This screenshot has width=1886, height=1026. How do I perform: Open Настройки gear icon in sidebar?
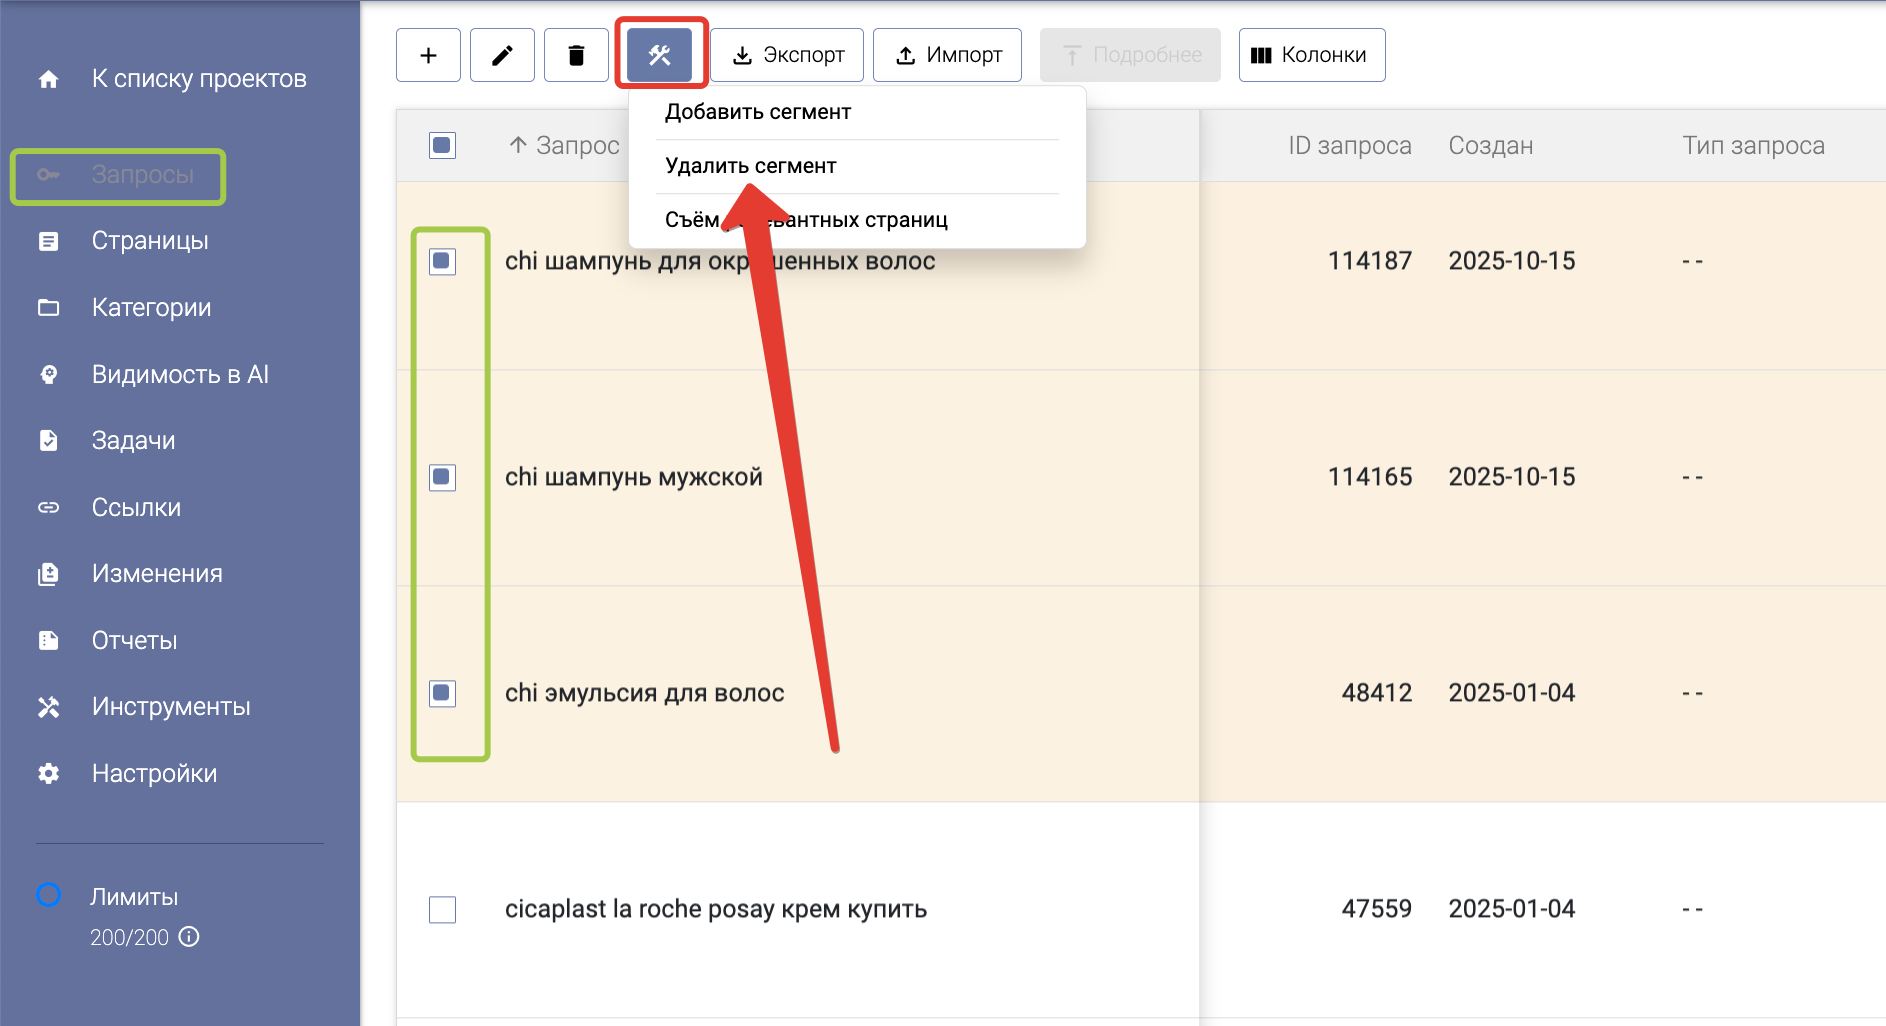click(x=48, y=773)
